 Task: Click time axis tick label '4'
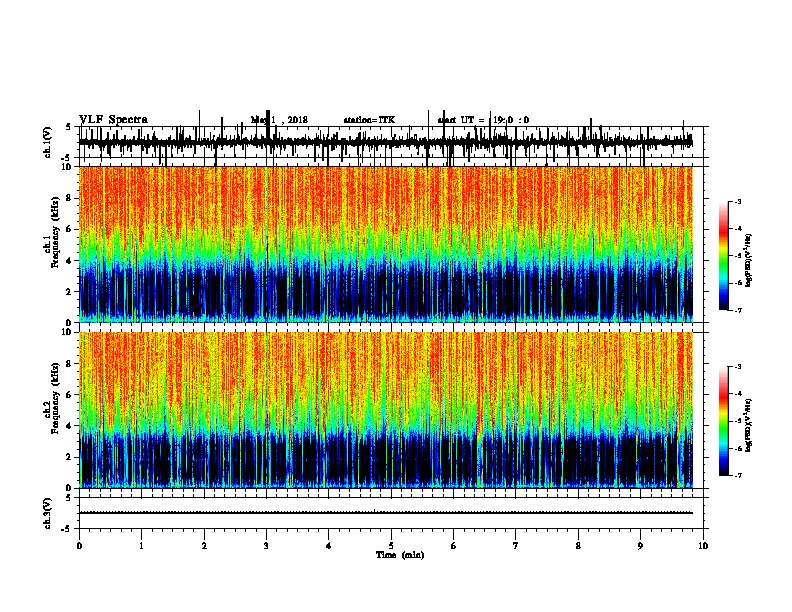(328, 546)
